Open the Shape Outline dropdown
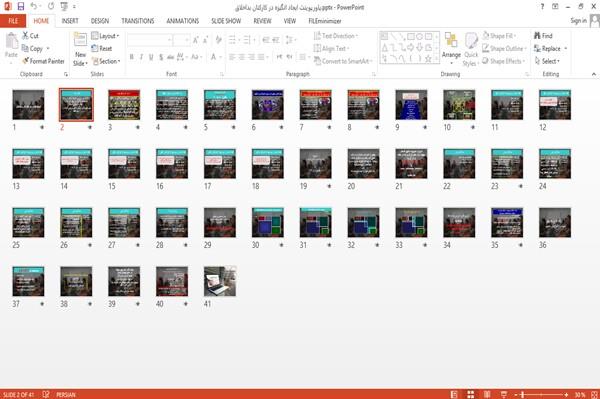Viewport: 600px width, 399px height. [x=504, y=48]
